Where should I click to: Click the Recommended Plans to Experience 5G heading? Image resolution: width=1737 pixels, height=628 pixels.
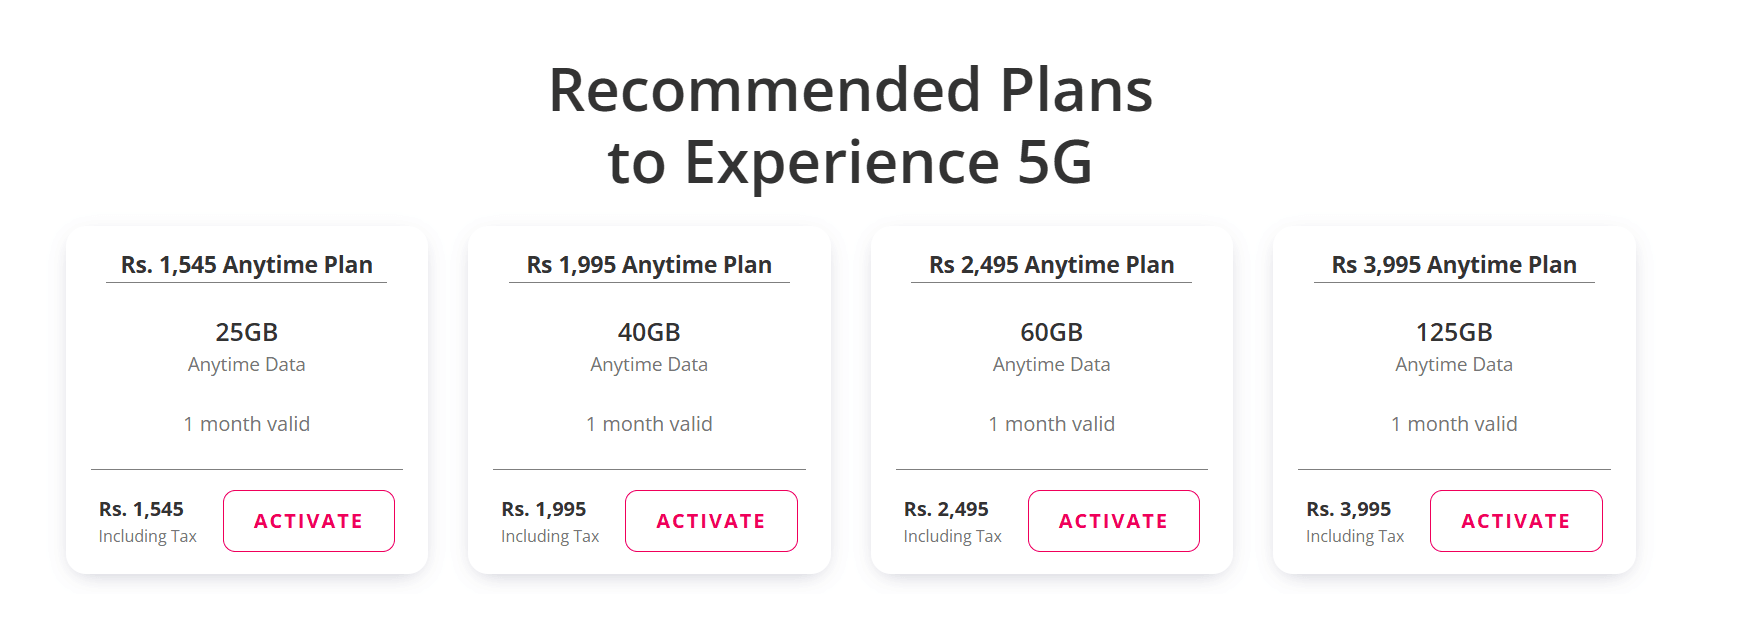click(850, 125)
